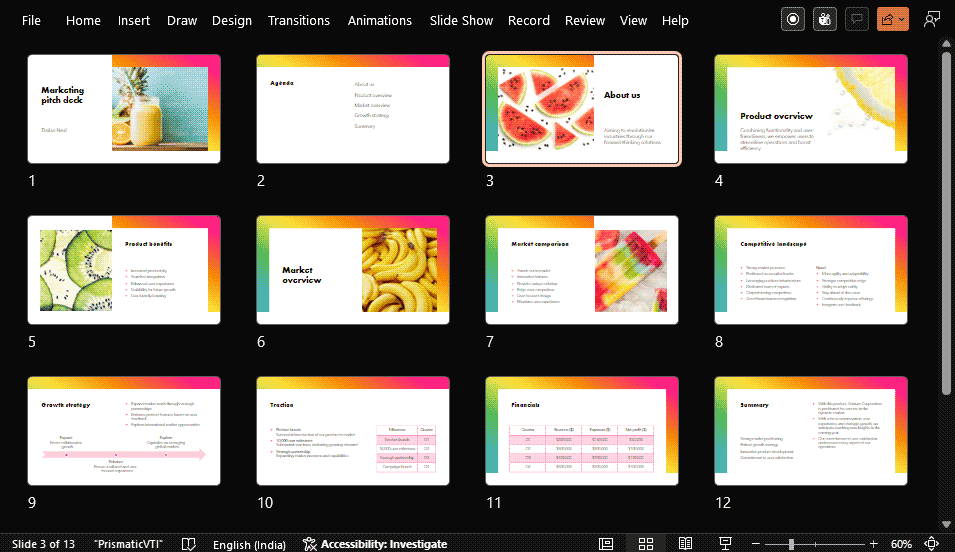Select slide 8 Competitive landscape thumbnail
This screenshot has height=552, width=955.
811,270
